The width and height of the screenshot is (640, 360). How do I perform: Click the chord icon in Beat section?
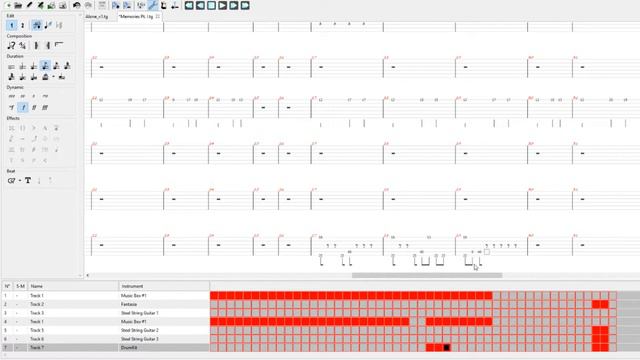[x=11, y=180]
